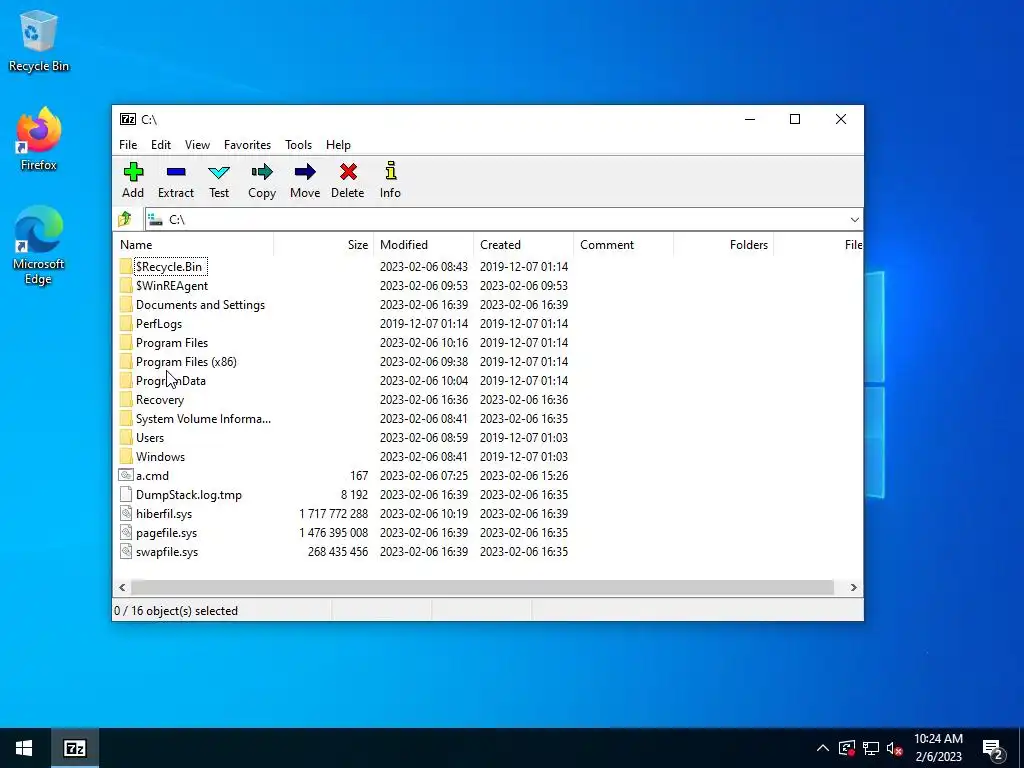
Task: Expand the address bar dropdown
Action: [x=854, y=219]
